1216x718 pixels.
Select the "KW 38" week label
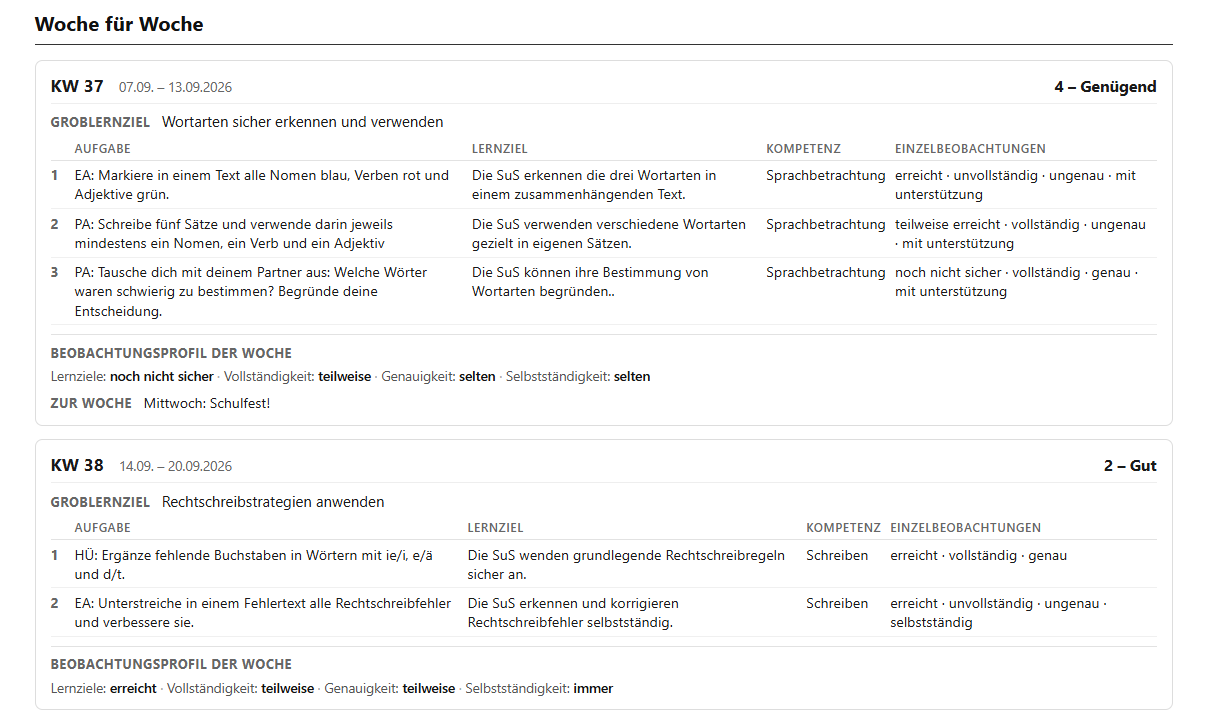(77, 465)
